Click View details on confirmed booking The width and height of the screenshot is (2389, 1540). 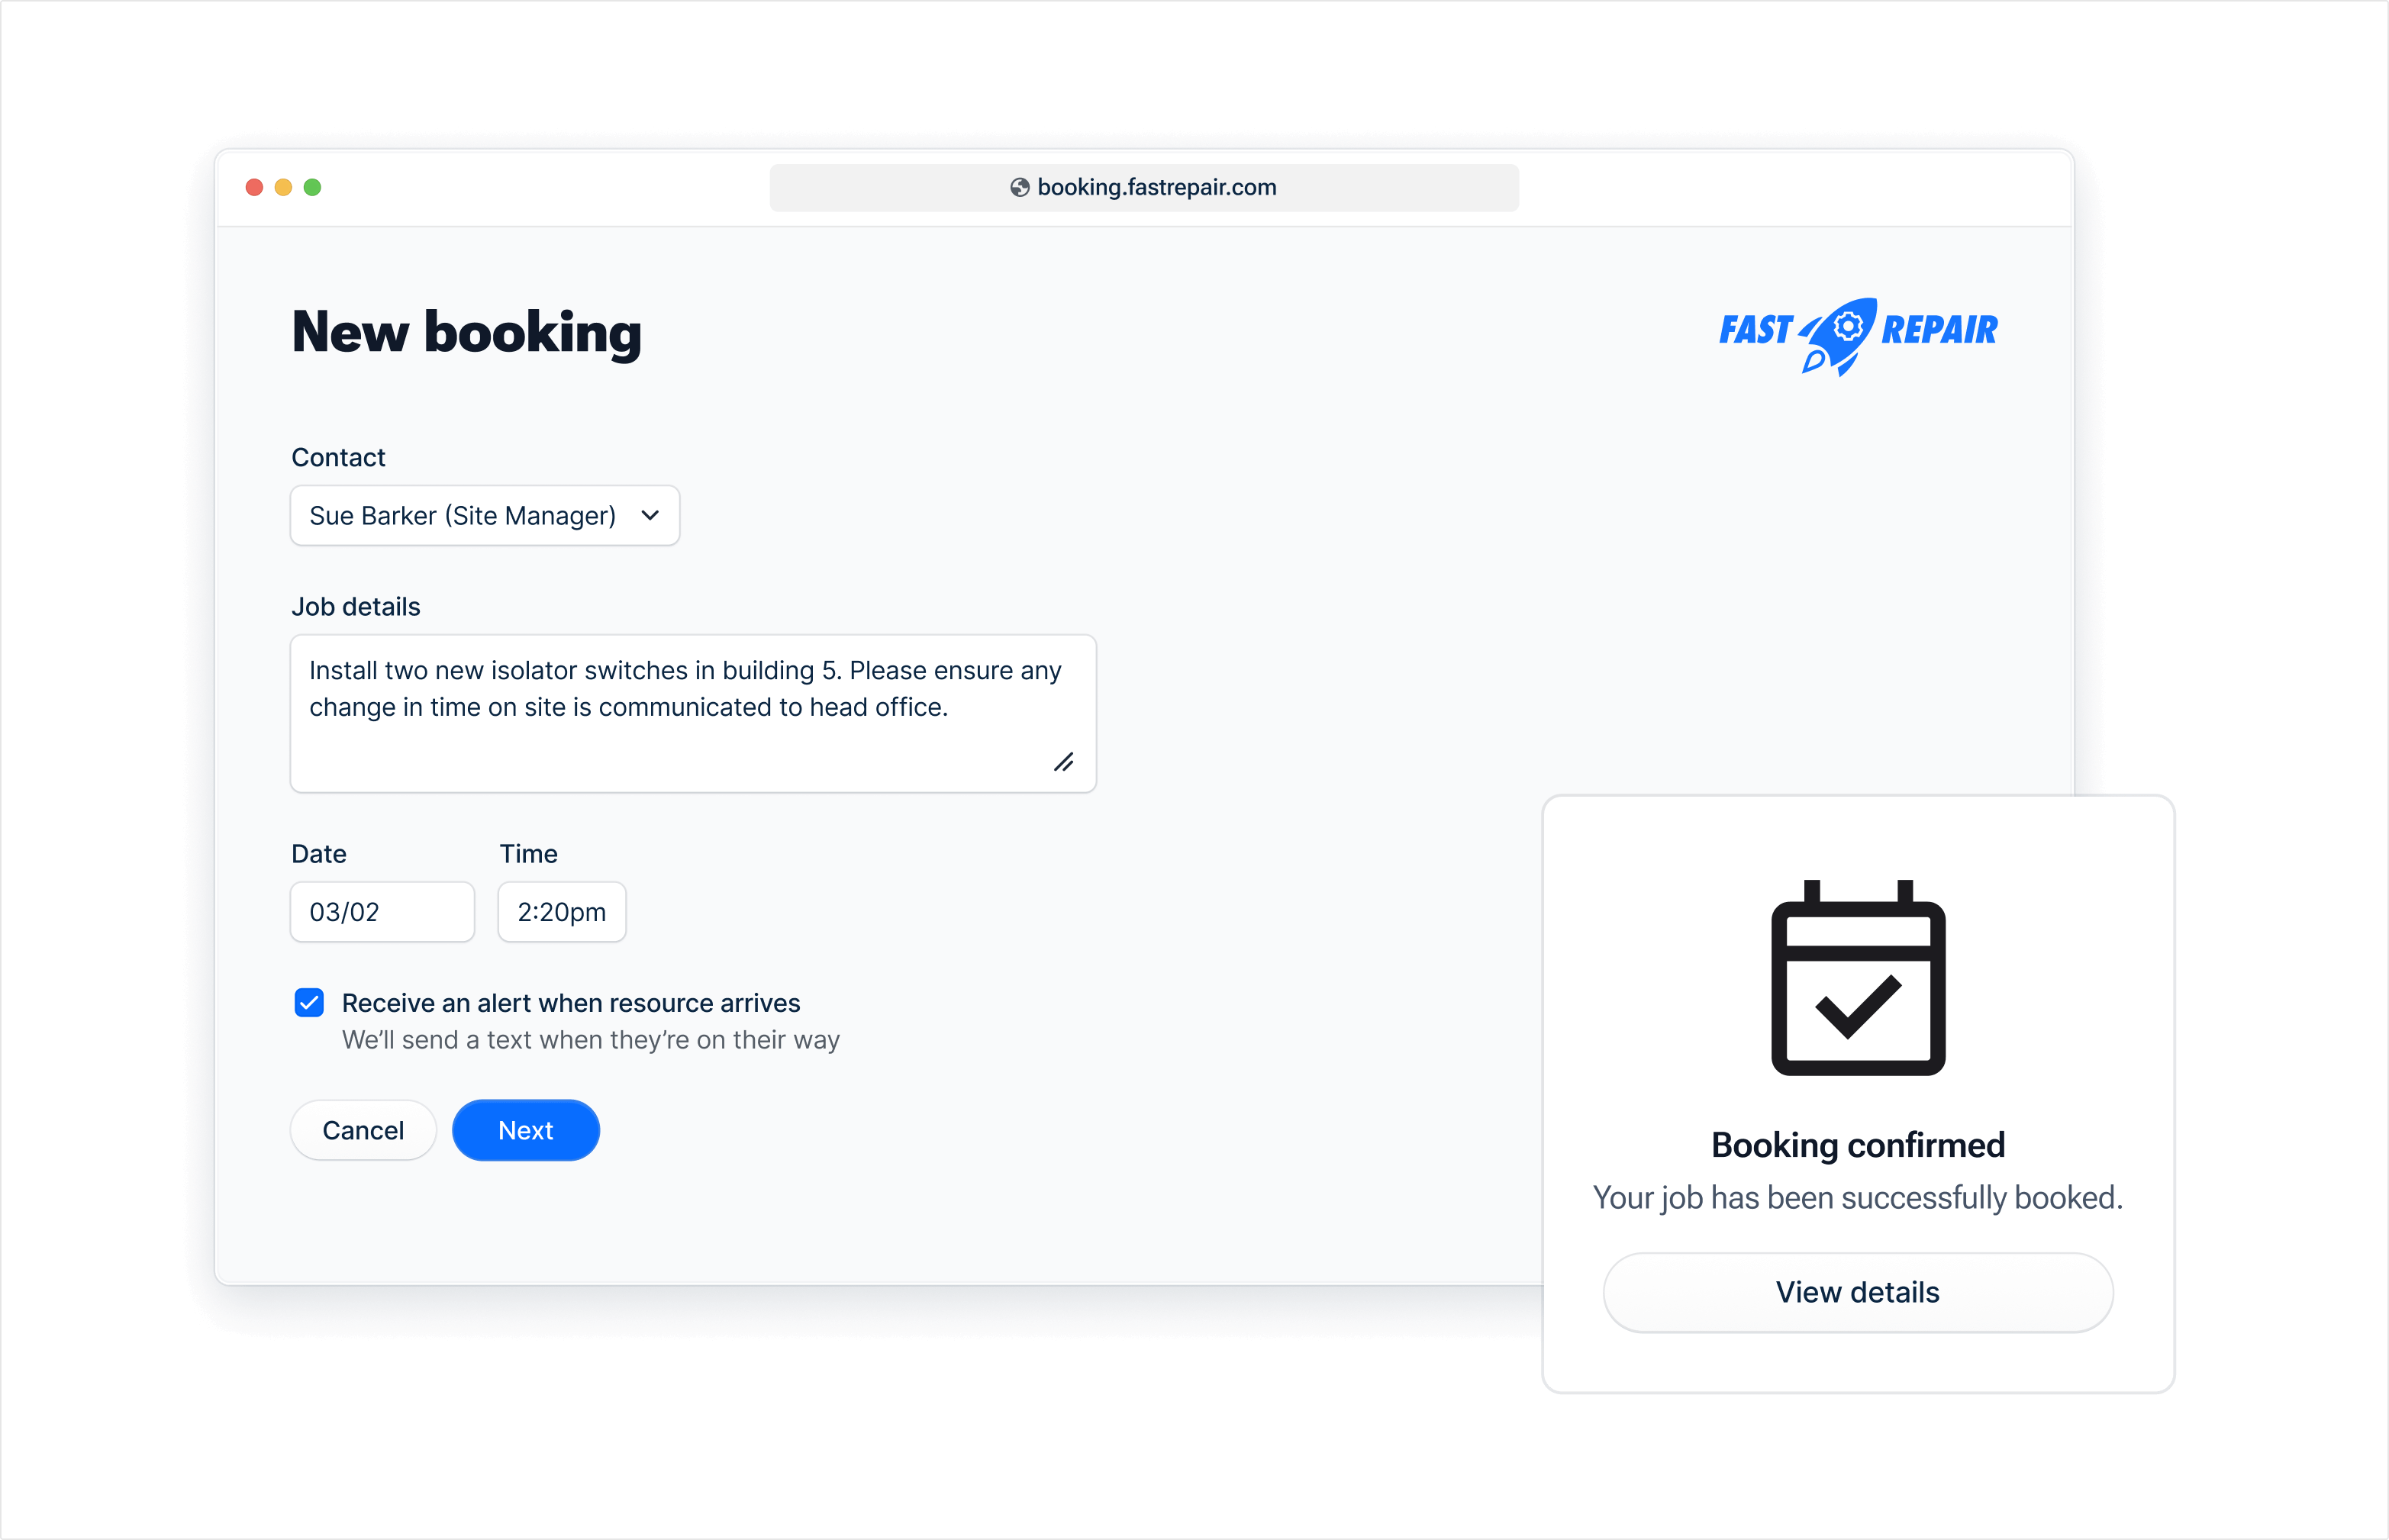click(1856, 1291)
